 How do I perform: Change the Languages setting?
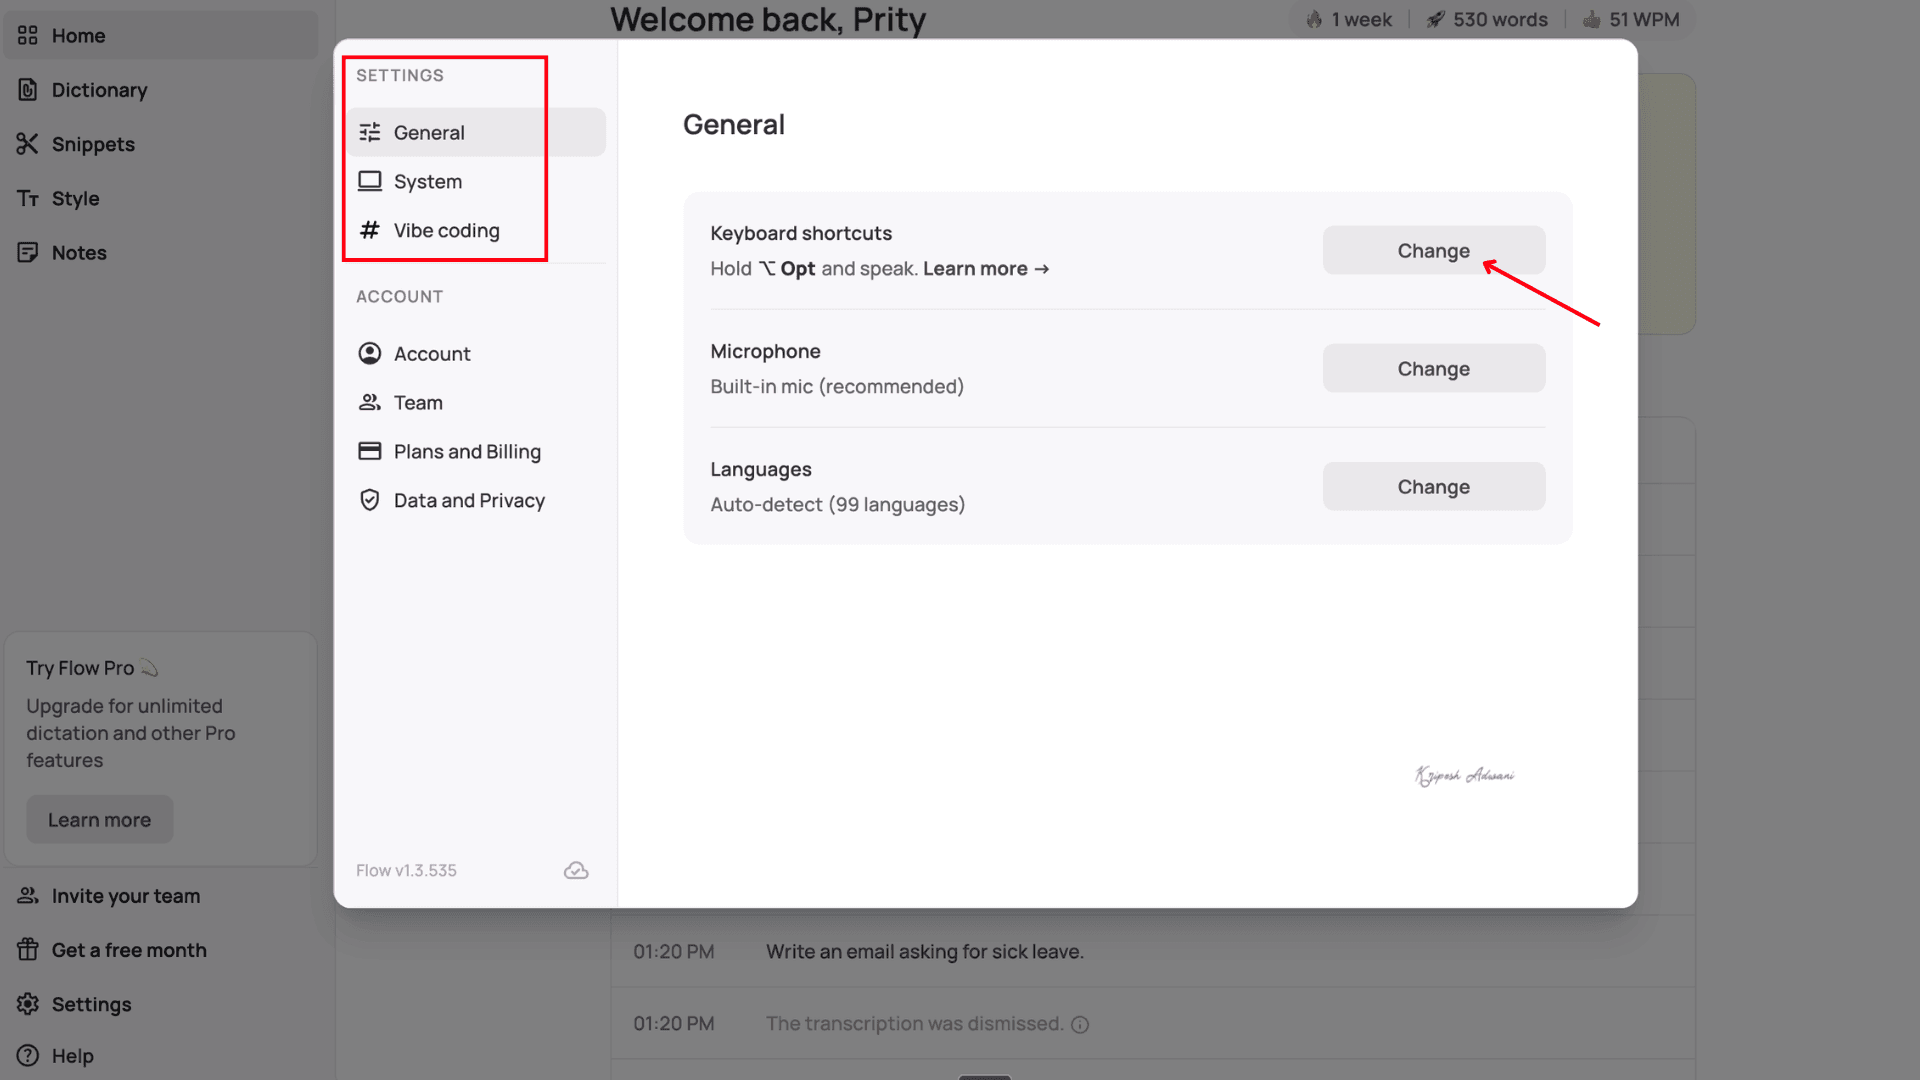(x=1434, y=487)
